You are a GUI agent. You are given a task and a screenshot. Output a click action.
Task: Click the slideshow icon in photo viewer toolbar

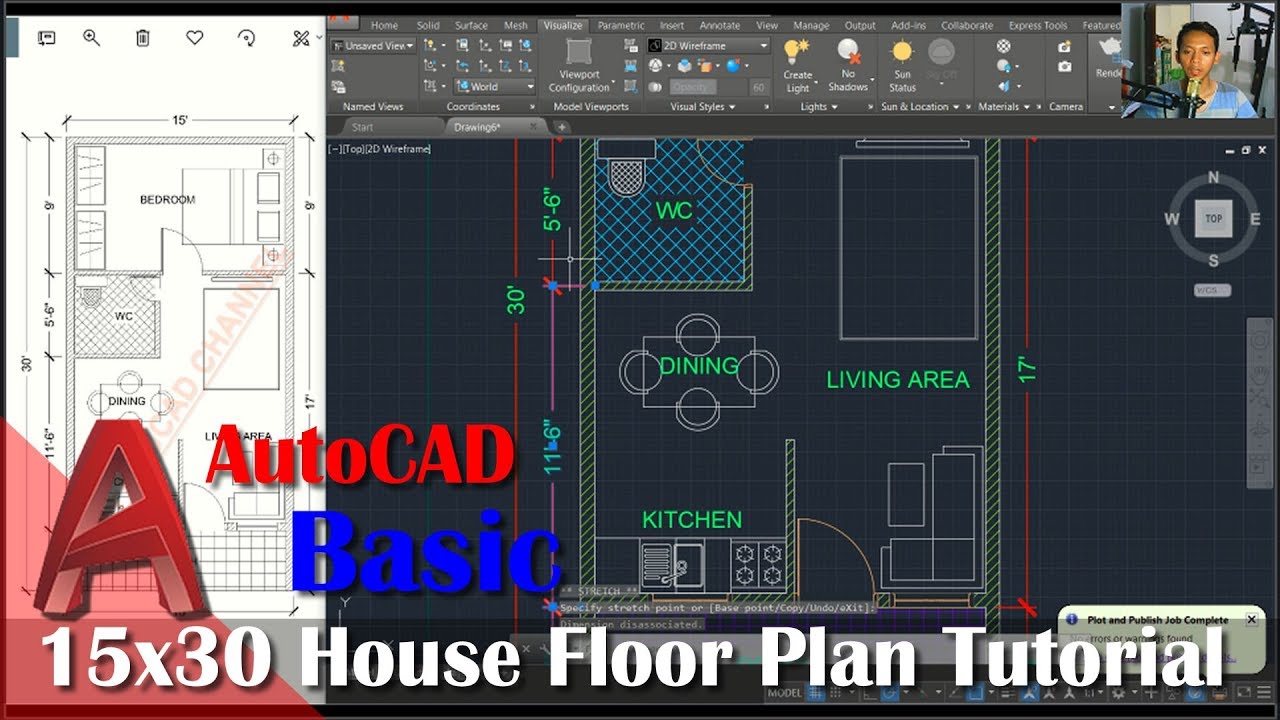(46, 38)
